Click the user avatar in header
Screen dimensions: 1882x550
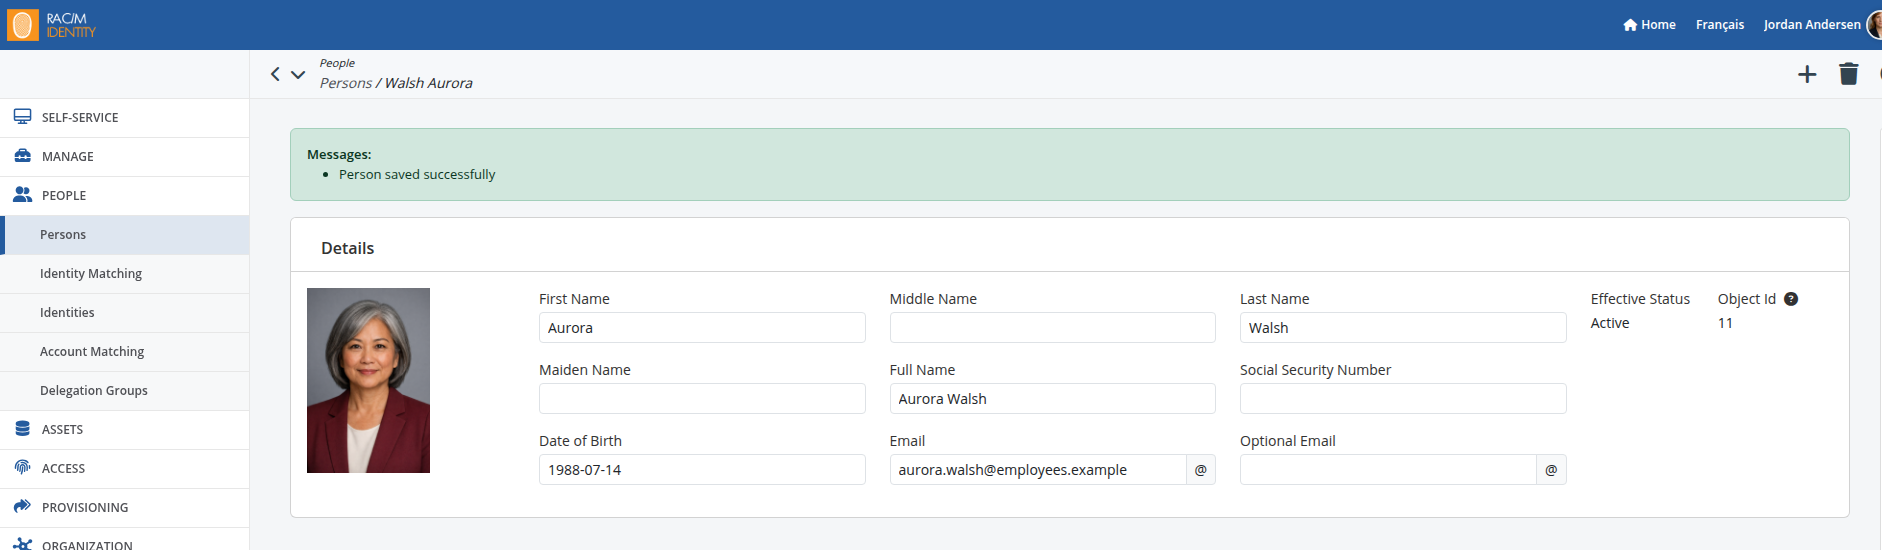pyautogui.click(x=1874, y=25)
